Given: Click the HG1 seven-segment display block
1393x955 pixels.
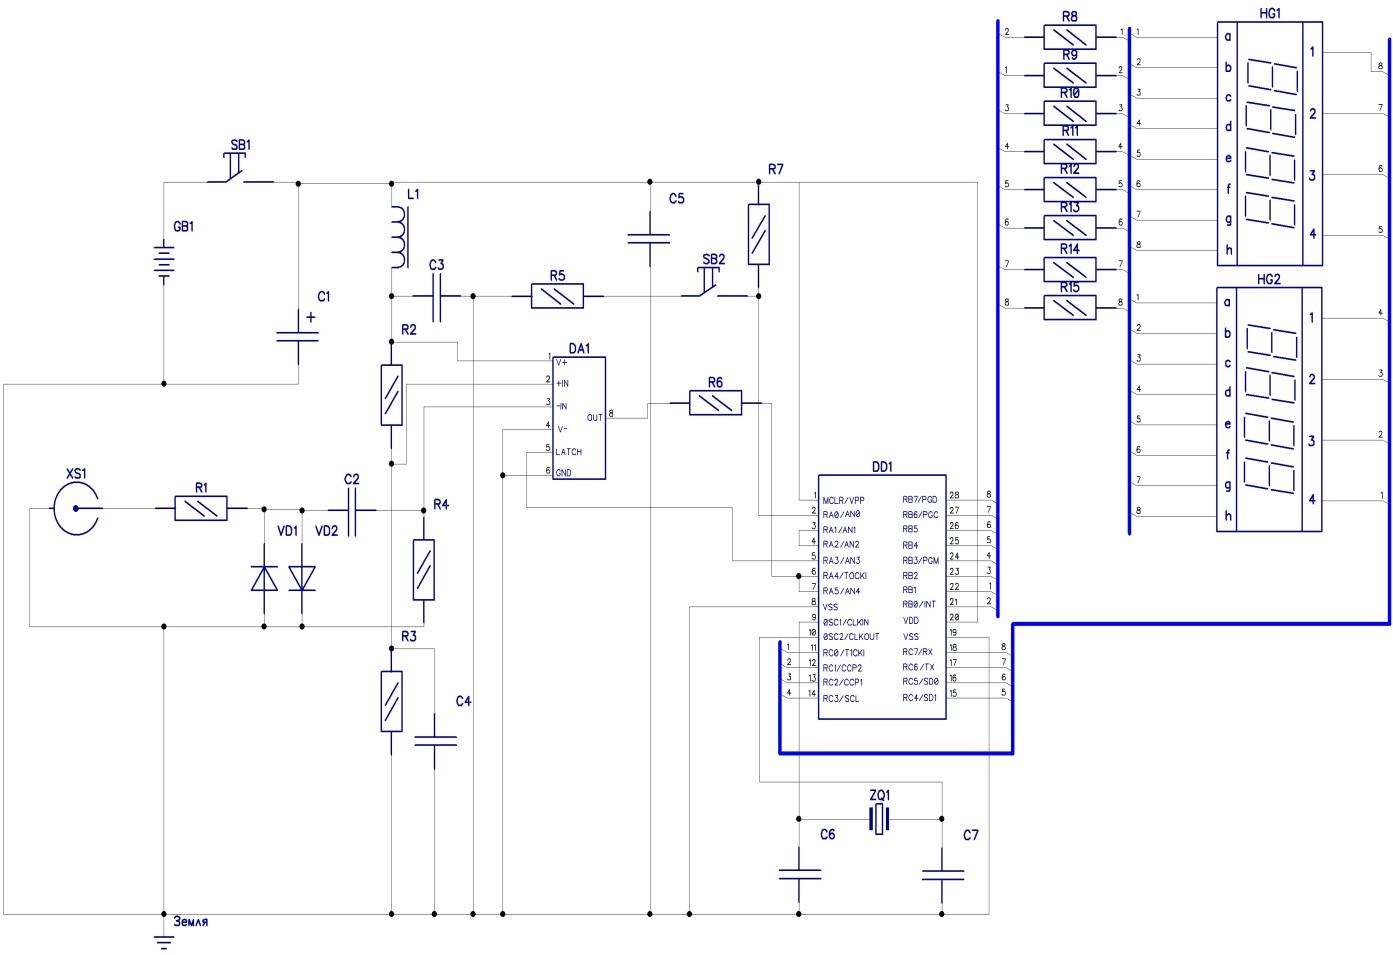Looking at the screenshot, I should [x=1270, y=144].
